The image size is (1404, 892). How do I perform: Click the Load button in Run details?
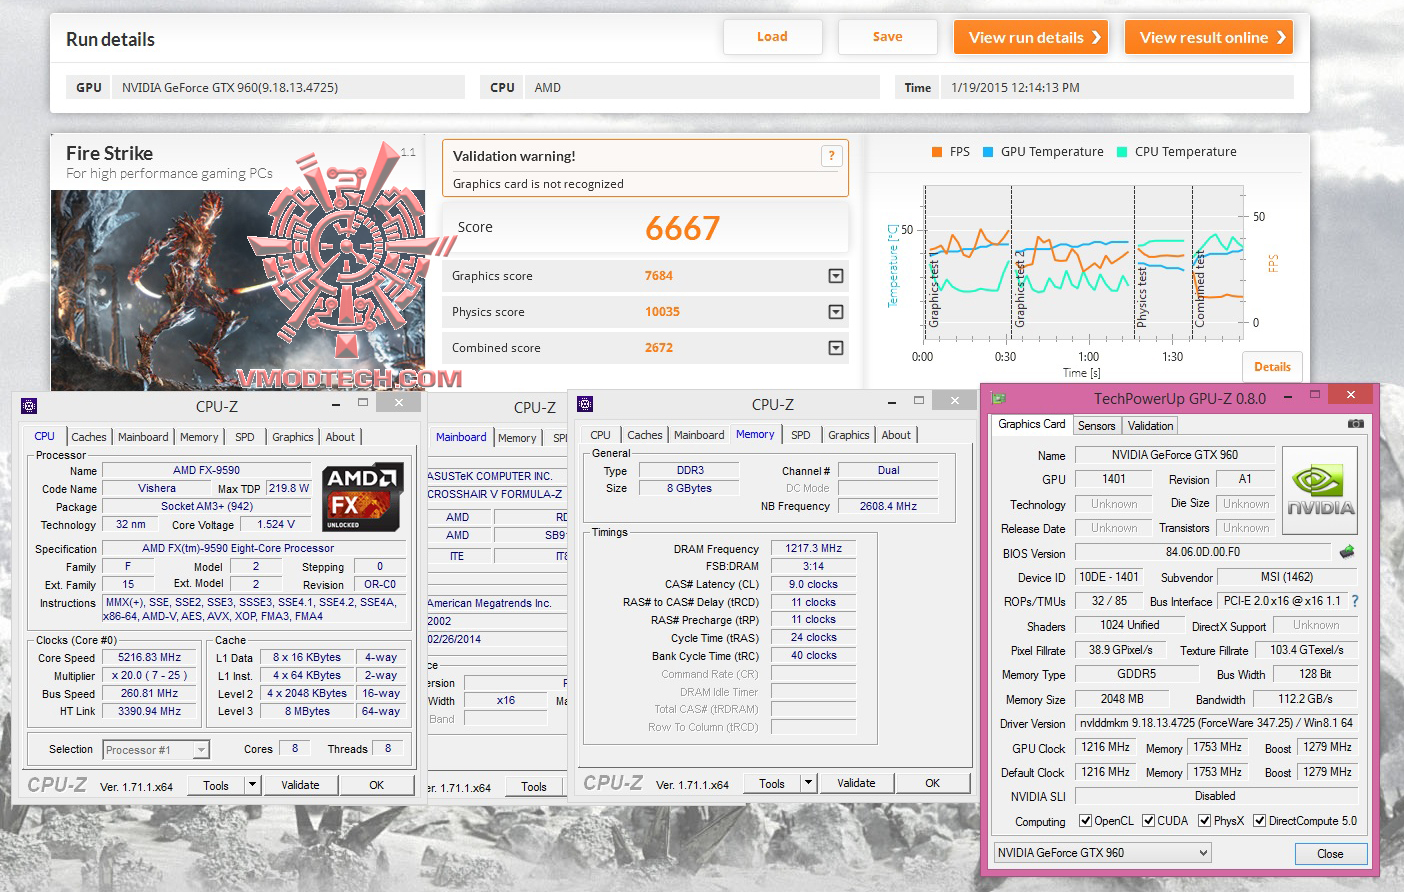click(x=772, y=37)
